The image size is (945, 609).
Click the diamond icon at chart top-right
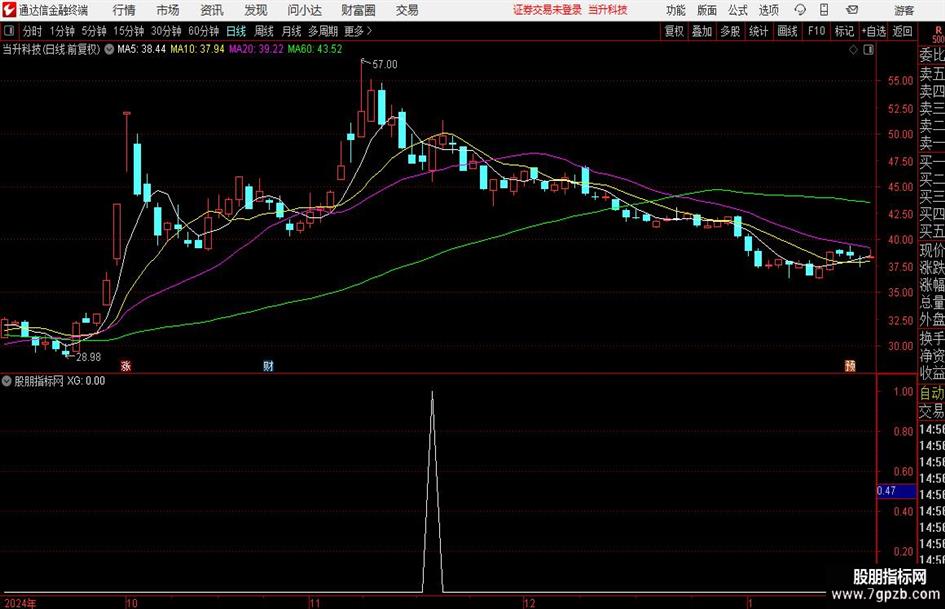coord(853,50)
